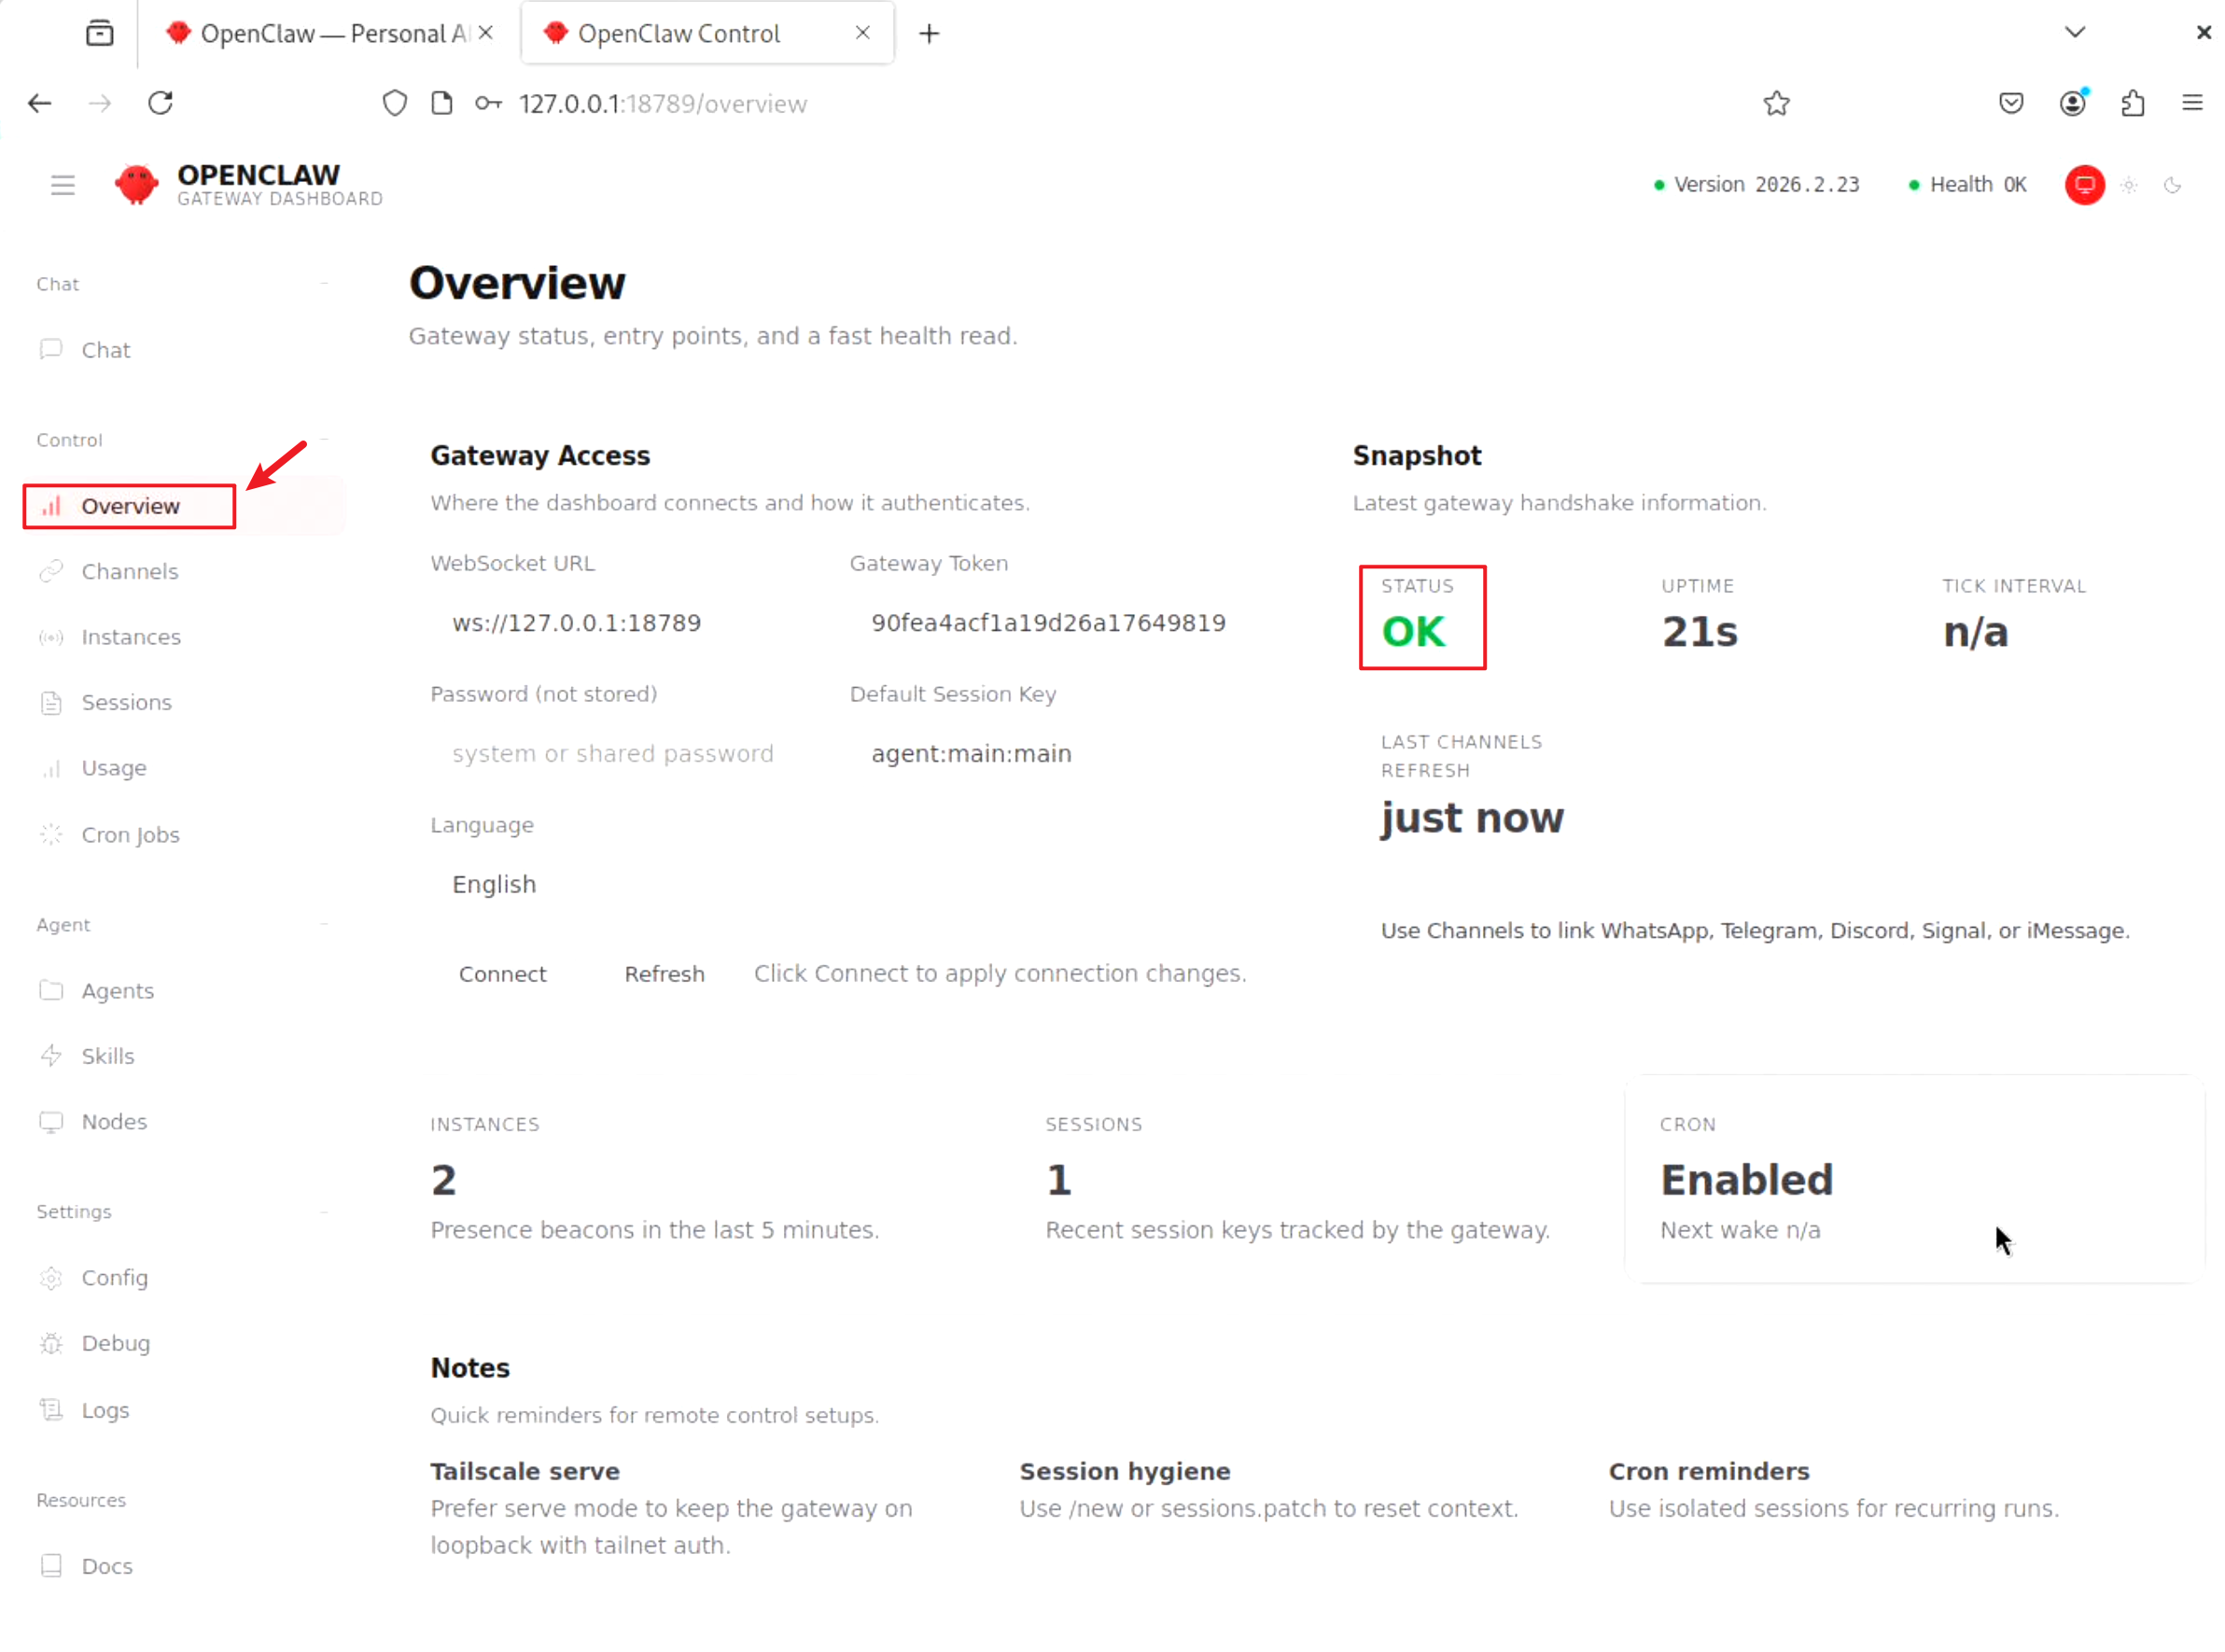This screenshot has height=1652, width=2225.
Task: Switch to dark theme moon toggle
Action: pos(2172,185)
